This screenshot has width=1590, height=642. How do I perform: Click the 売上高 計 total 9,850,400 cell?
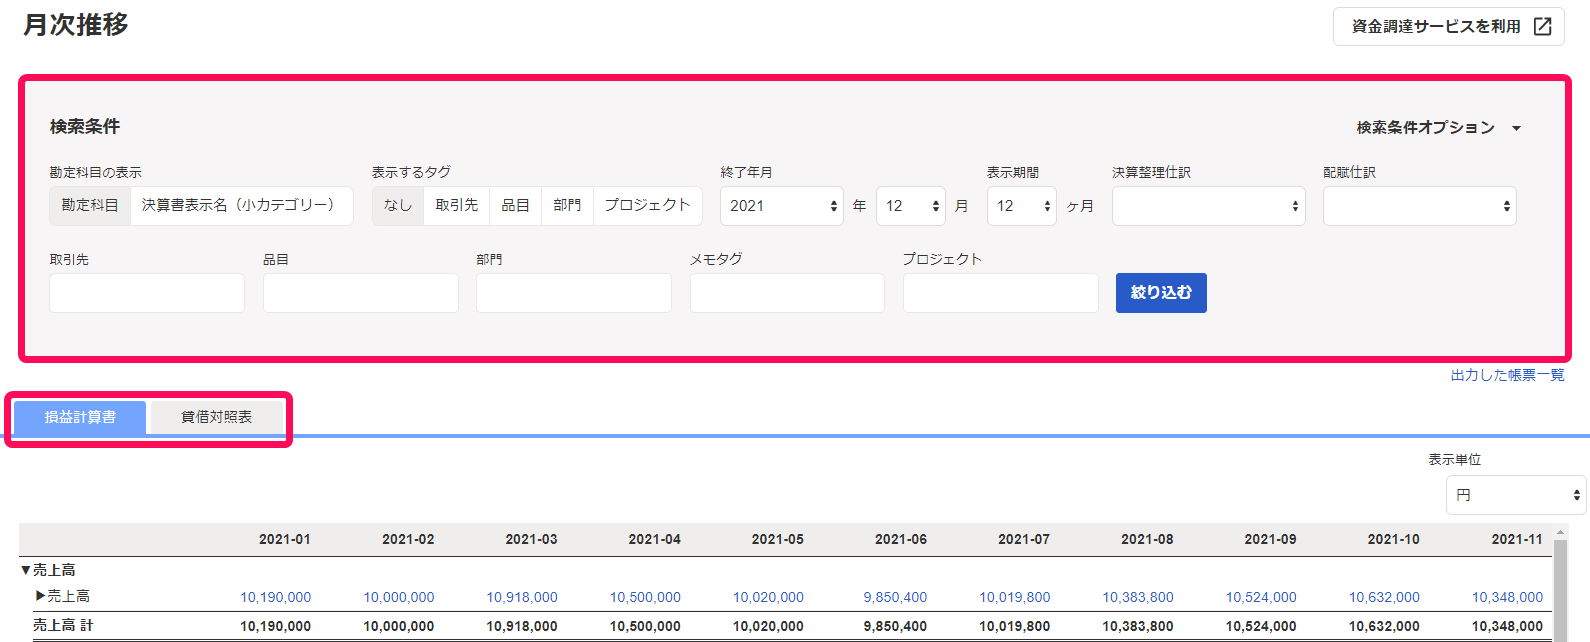click(895, 626)
